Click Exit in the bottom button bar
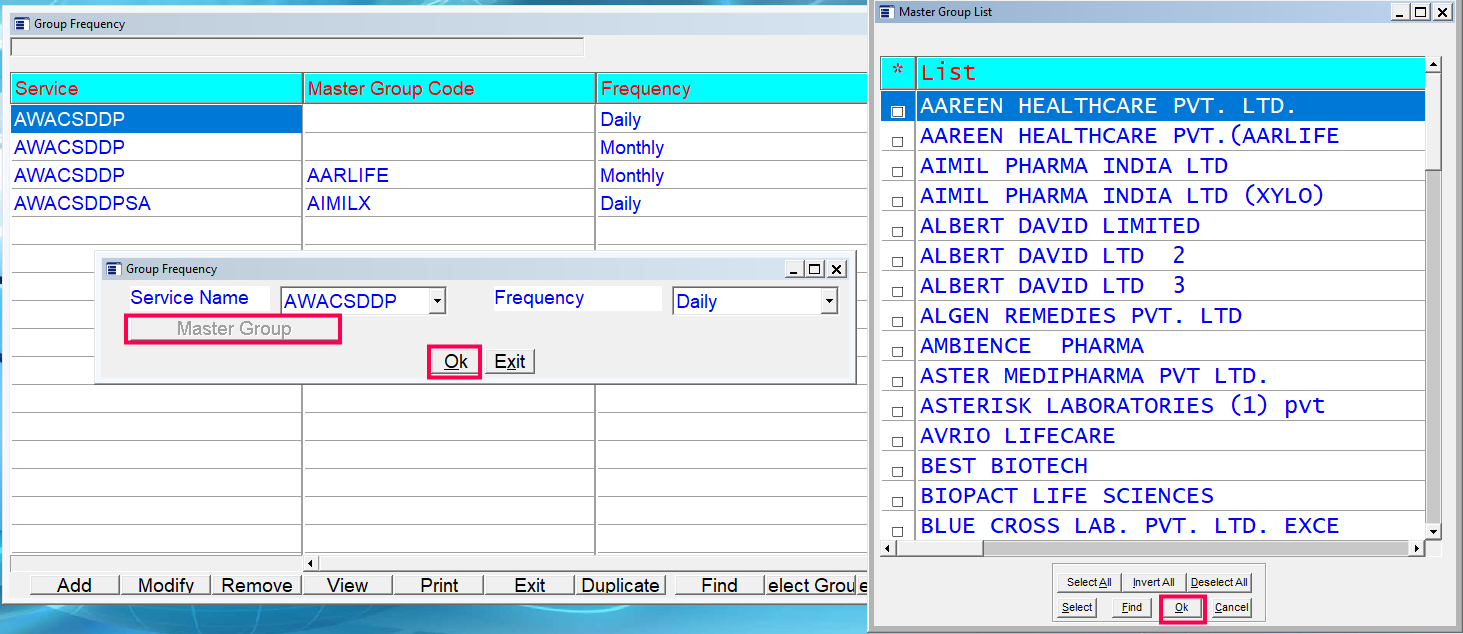 tap(530, 585)
